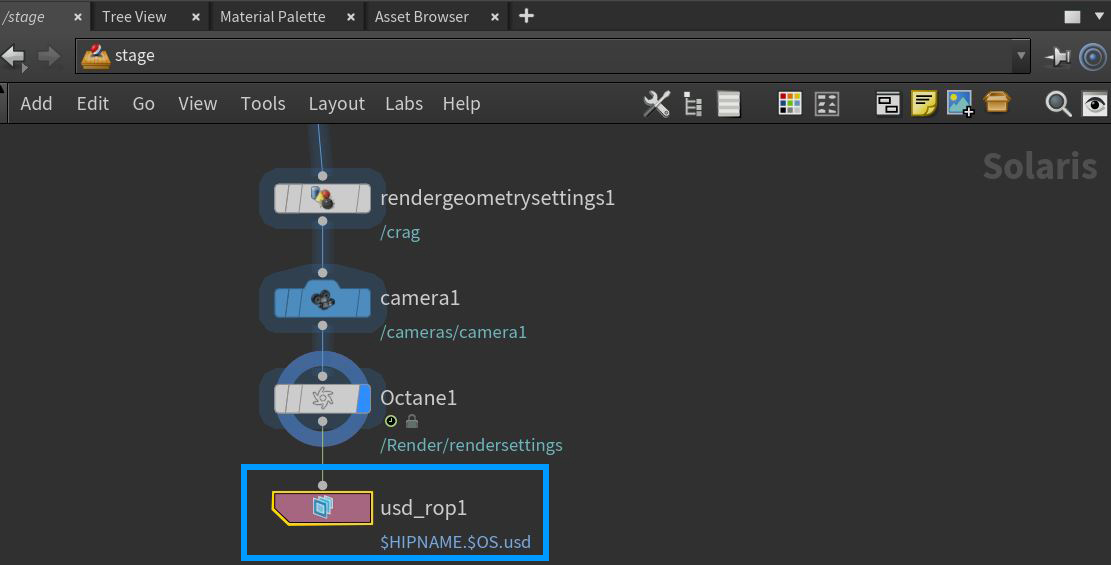Add a new pane tab with plus

point(526,16)
